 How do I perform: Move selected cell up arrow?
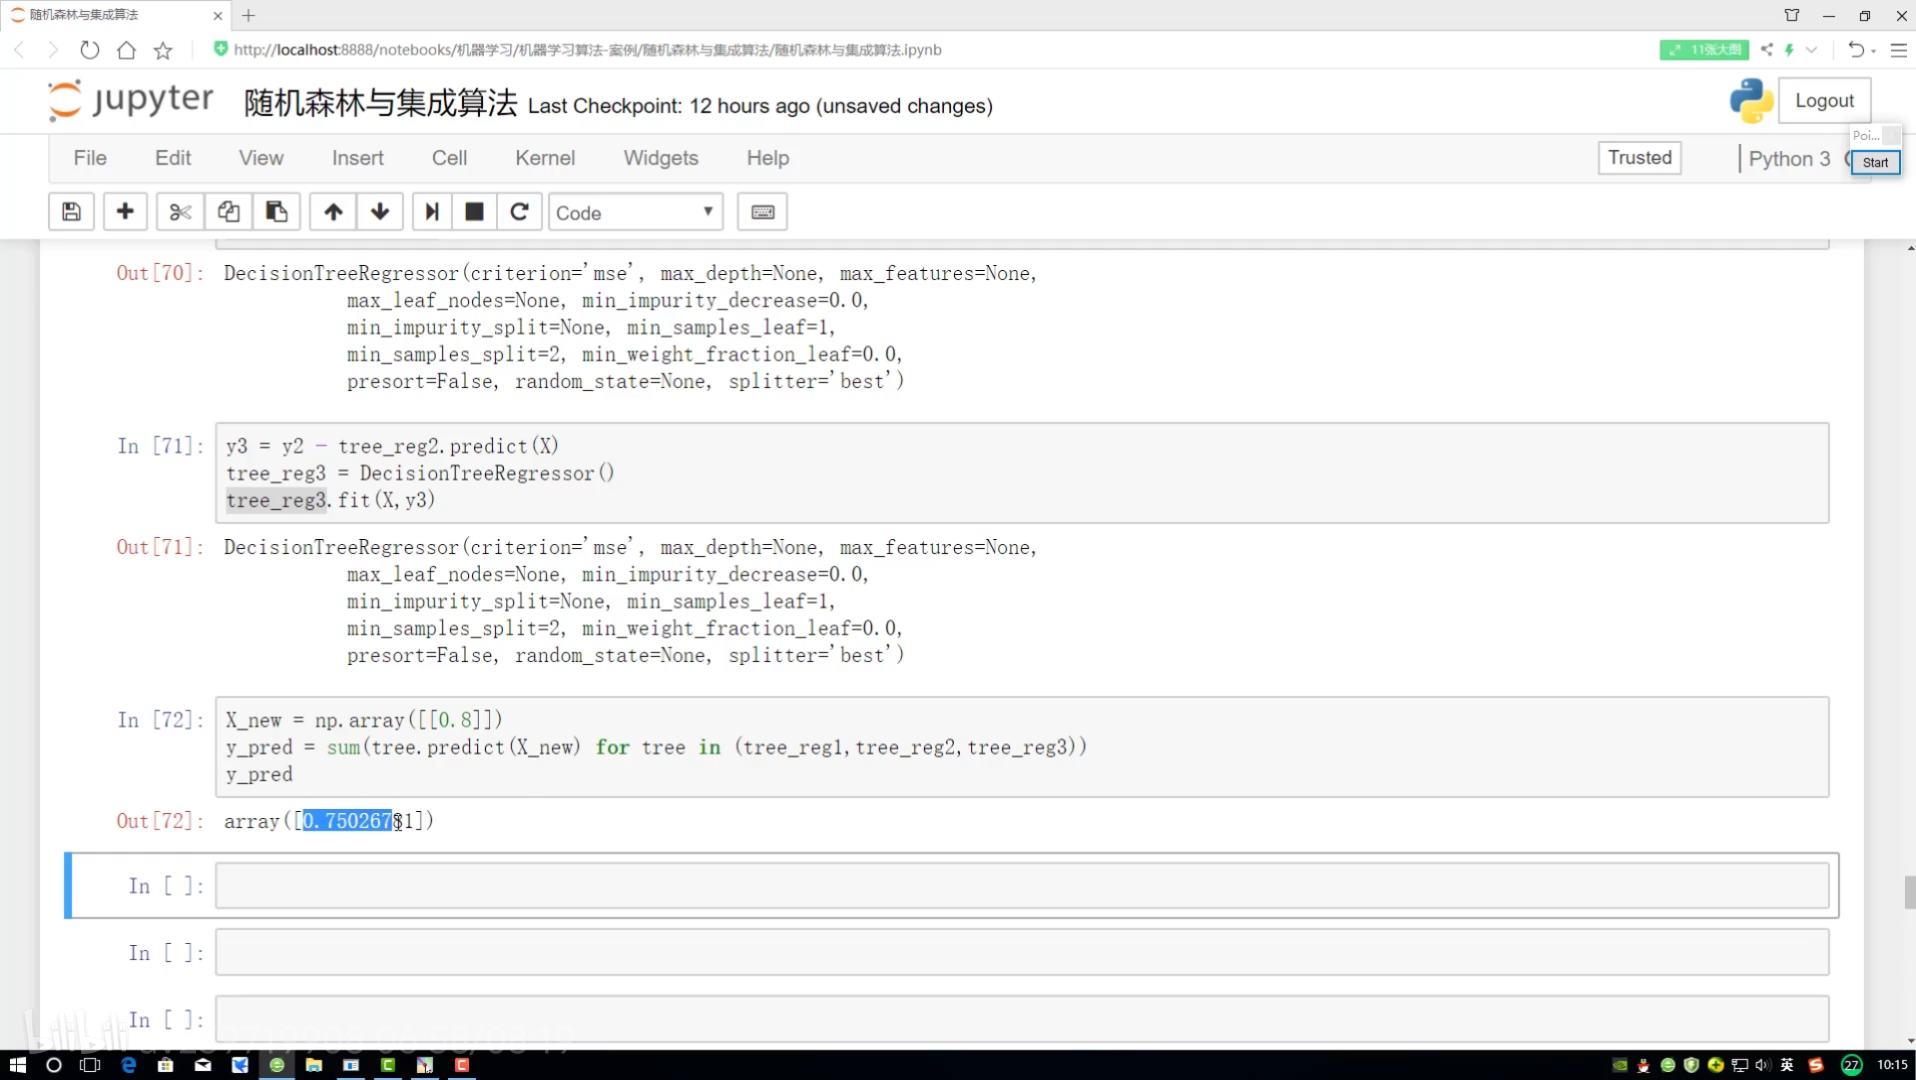pyautogui.click(x=333, y=212)
